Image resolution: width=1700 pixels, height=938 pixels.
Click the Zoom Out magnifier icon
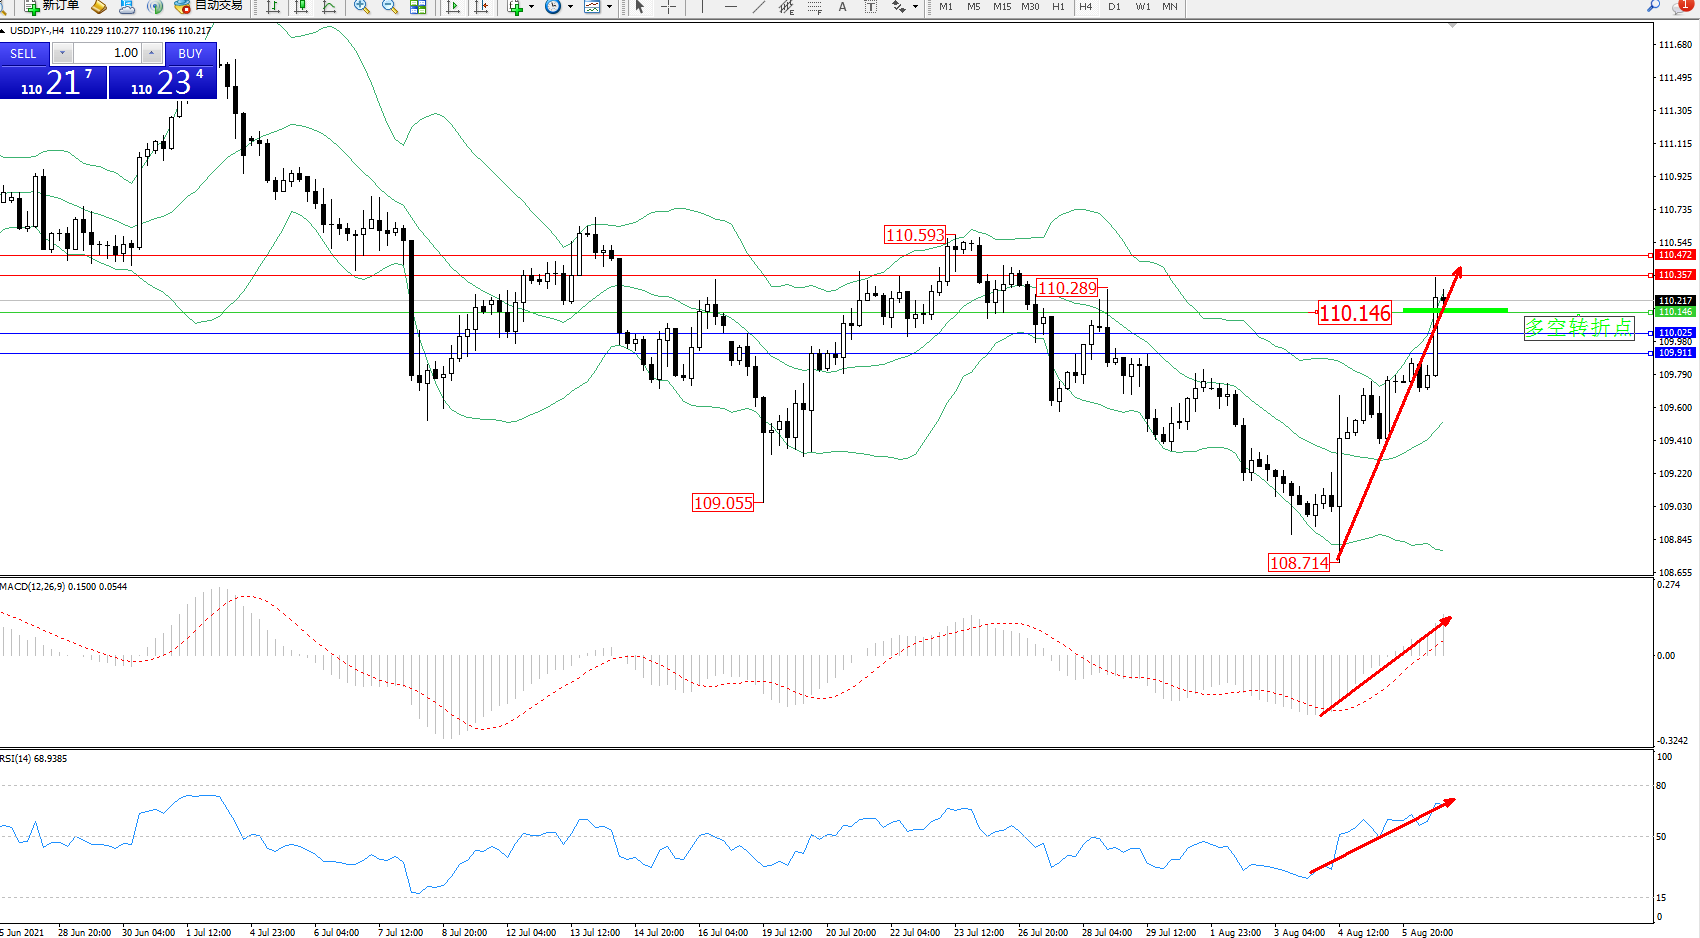390,7
